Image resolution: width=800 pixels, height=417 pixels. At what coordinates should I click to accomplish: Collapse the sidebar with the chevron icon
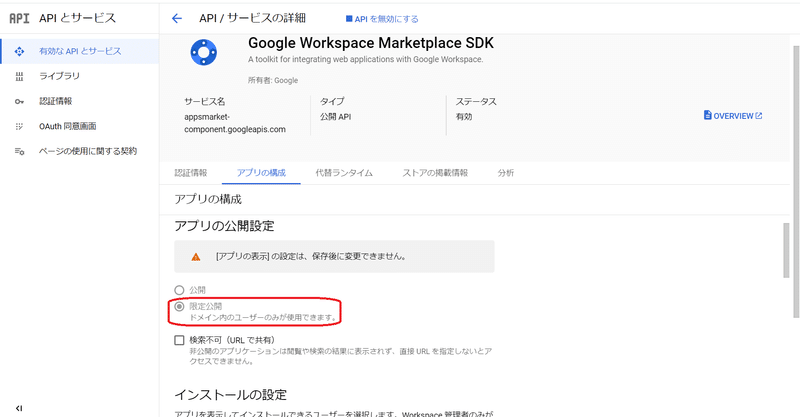(x=19, y=408)
